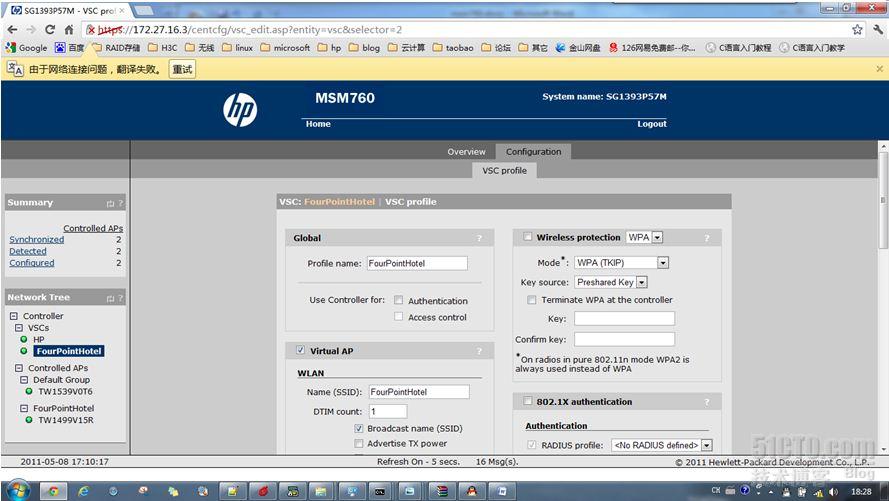The height and width of the screenshot is (501, 889).
Task: Open the Key source Preshared Key dropdown
Action: pyautogui.click(x=611, y=282)
